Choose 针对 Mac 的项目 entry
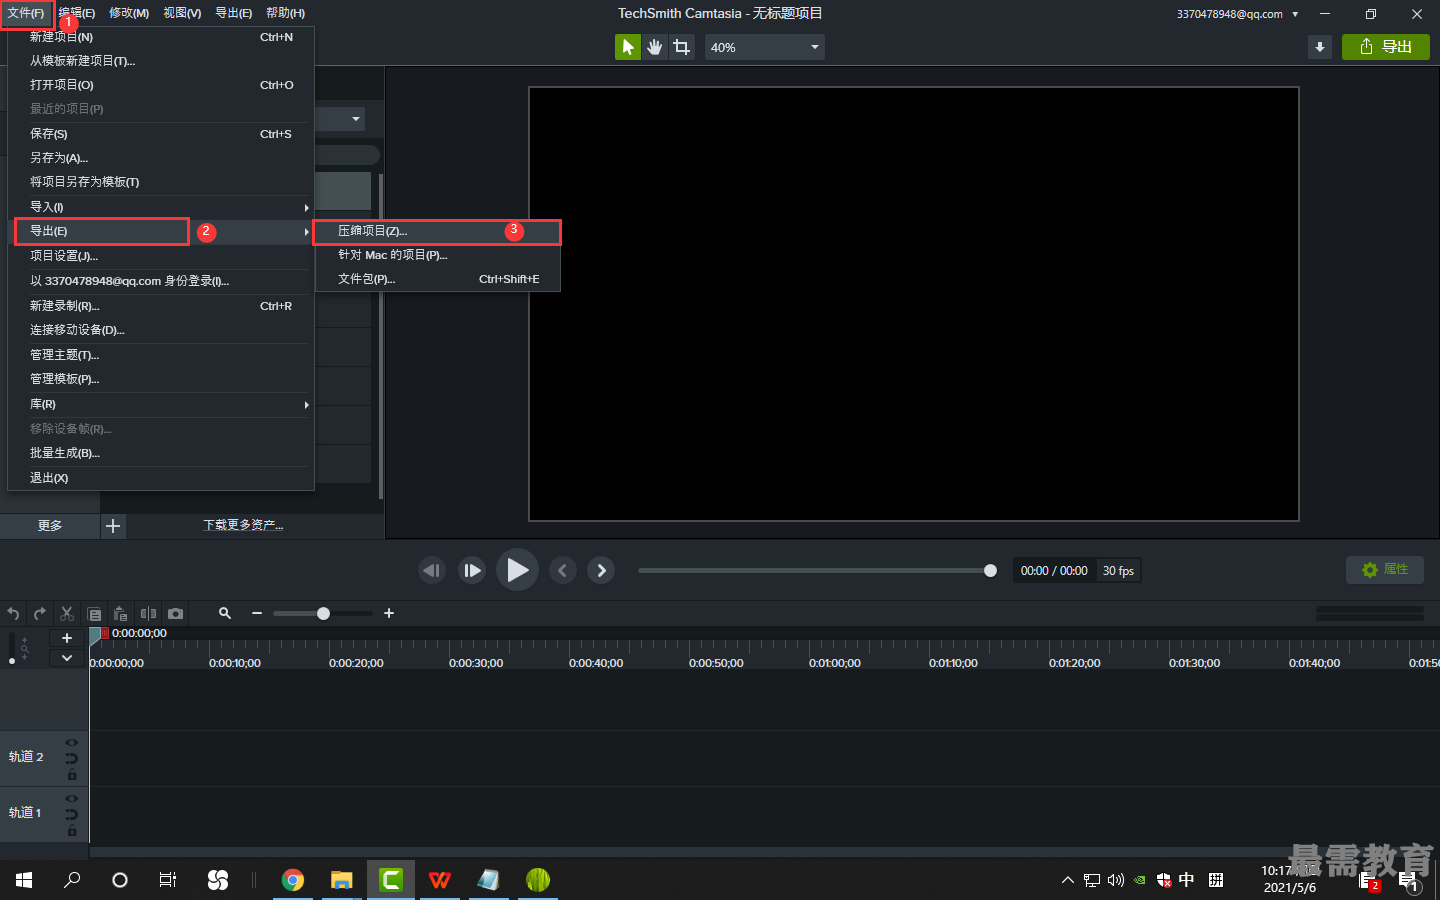 coord(437,255)
